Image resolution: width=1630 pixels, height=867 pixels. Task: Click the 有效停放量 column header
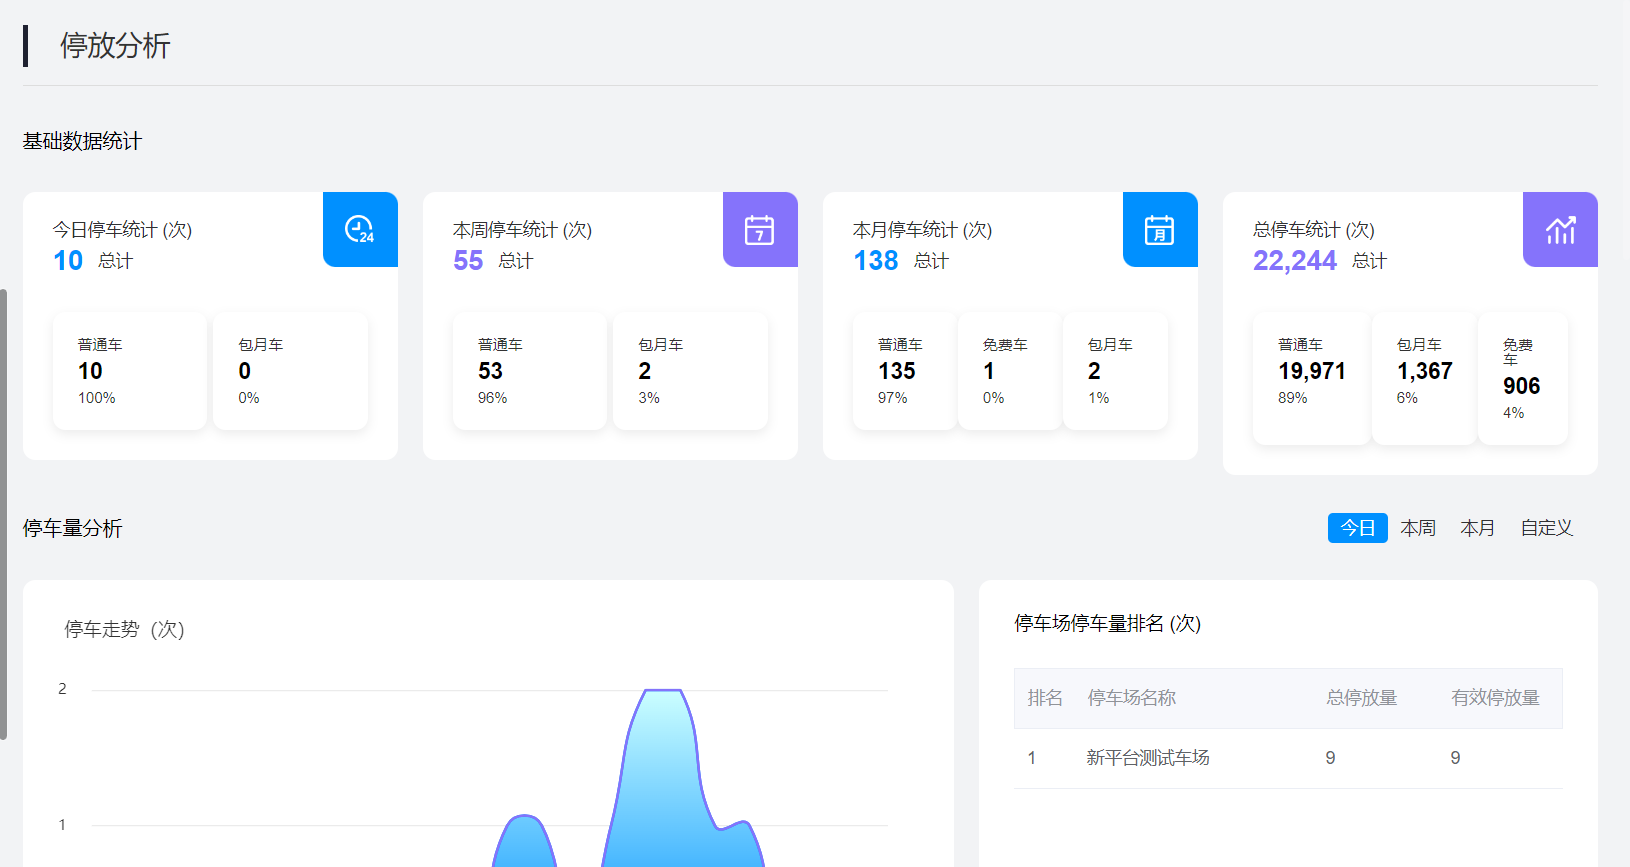click(x=1495, y=698)
